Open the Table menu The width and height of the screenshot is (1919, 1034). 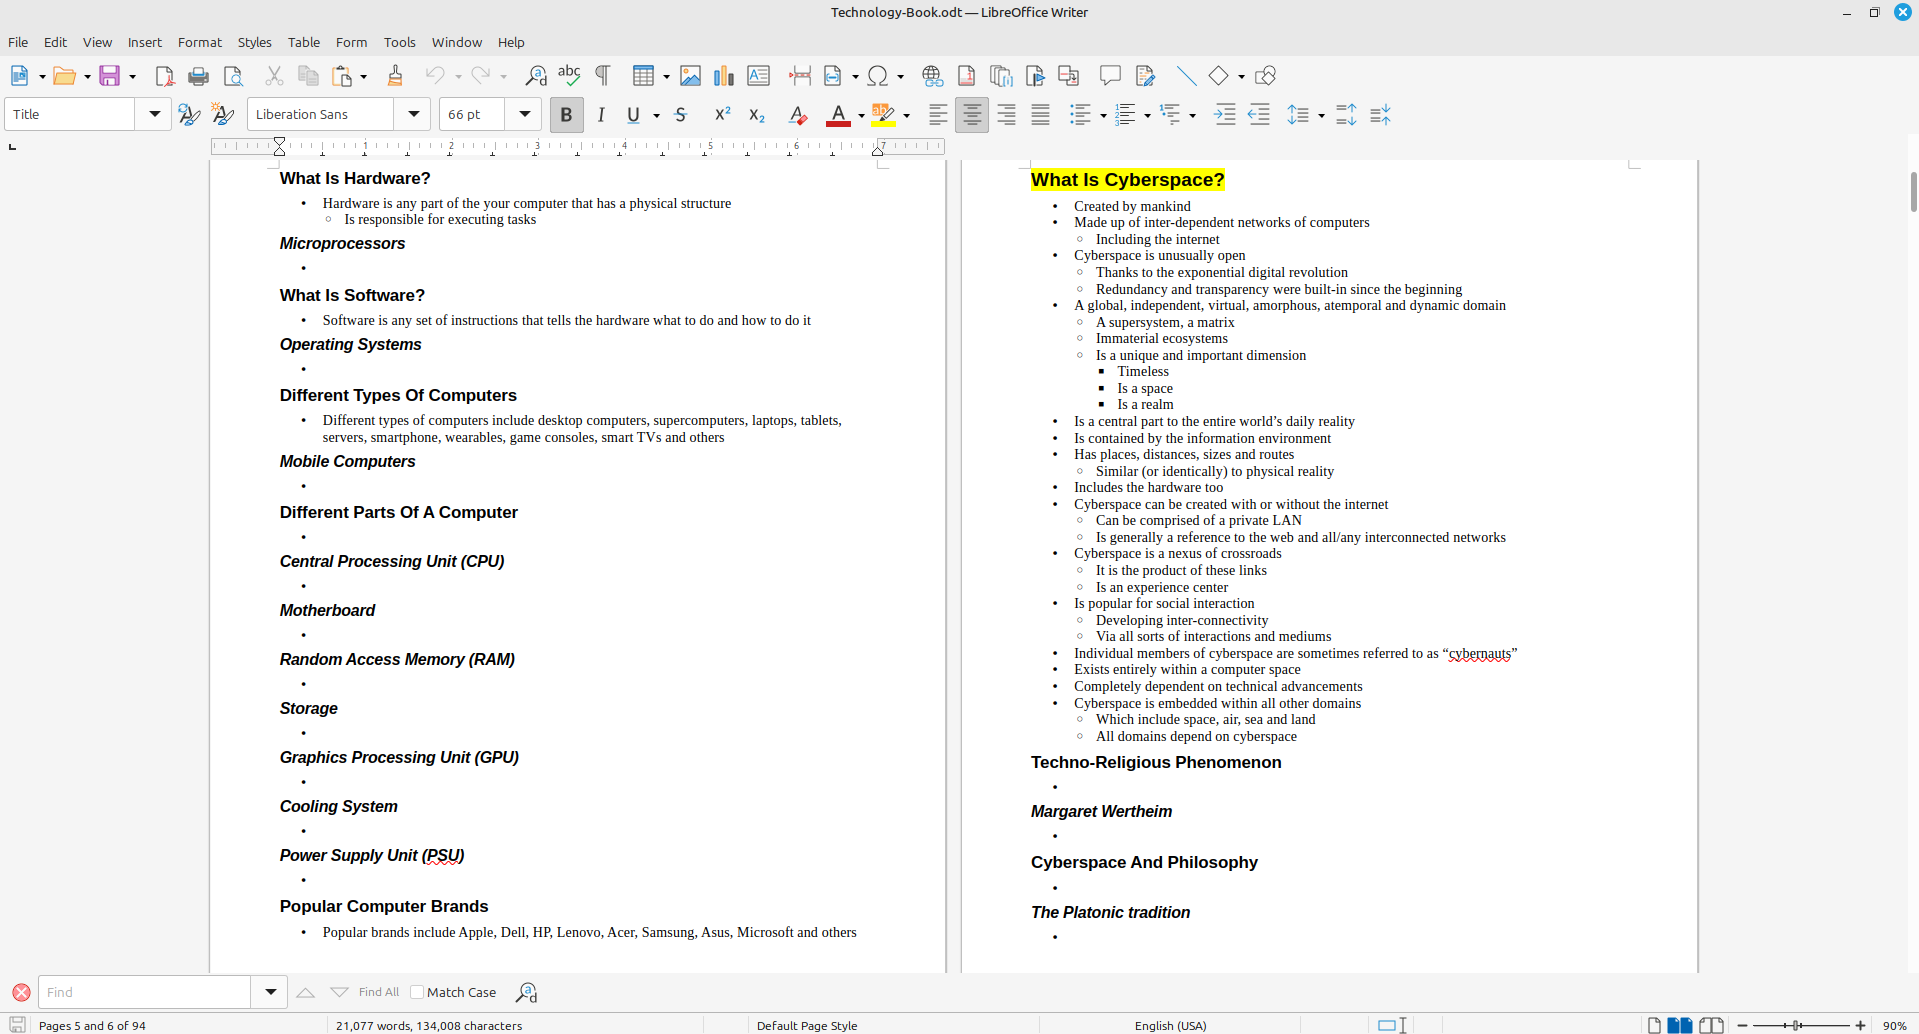point(304,42)
